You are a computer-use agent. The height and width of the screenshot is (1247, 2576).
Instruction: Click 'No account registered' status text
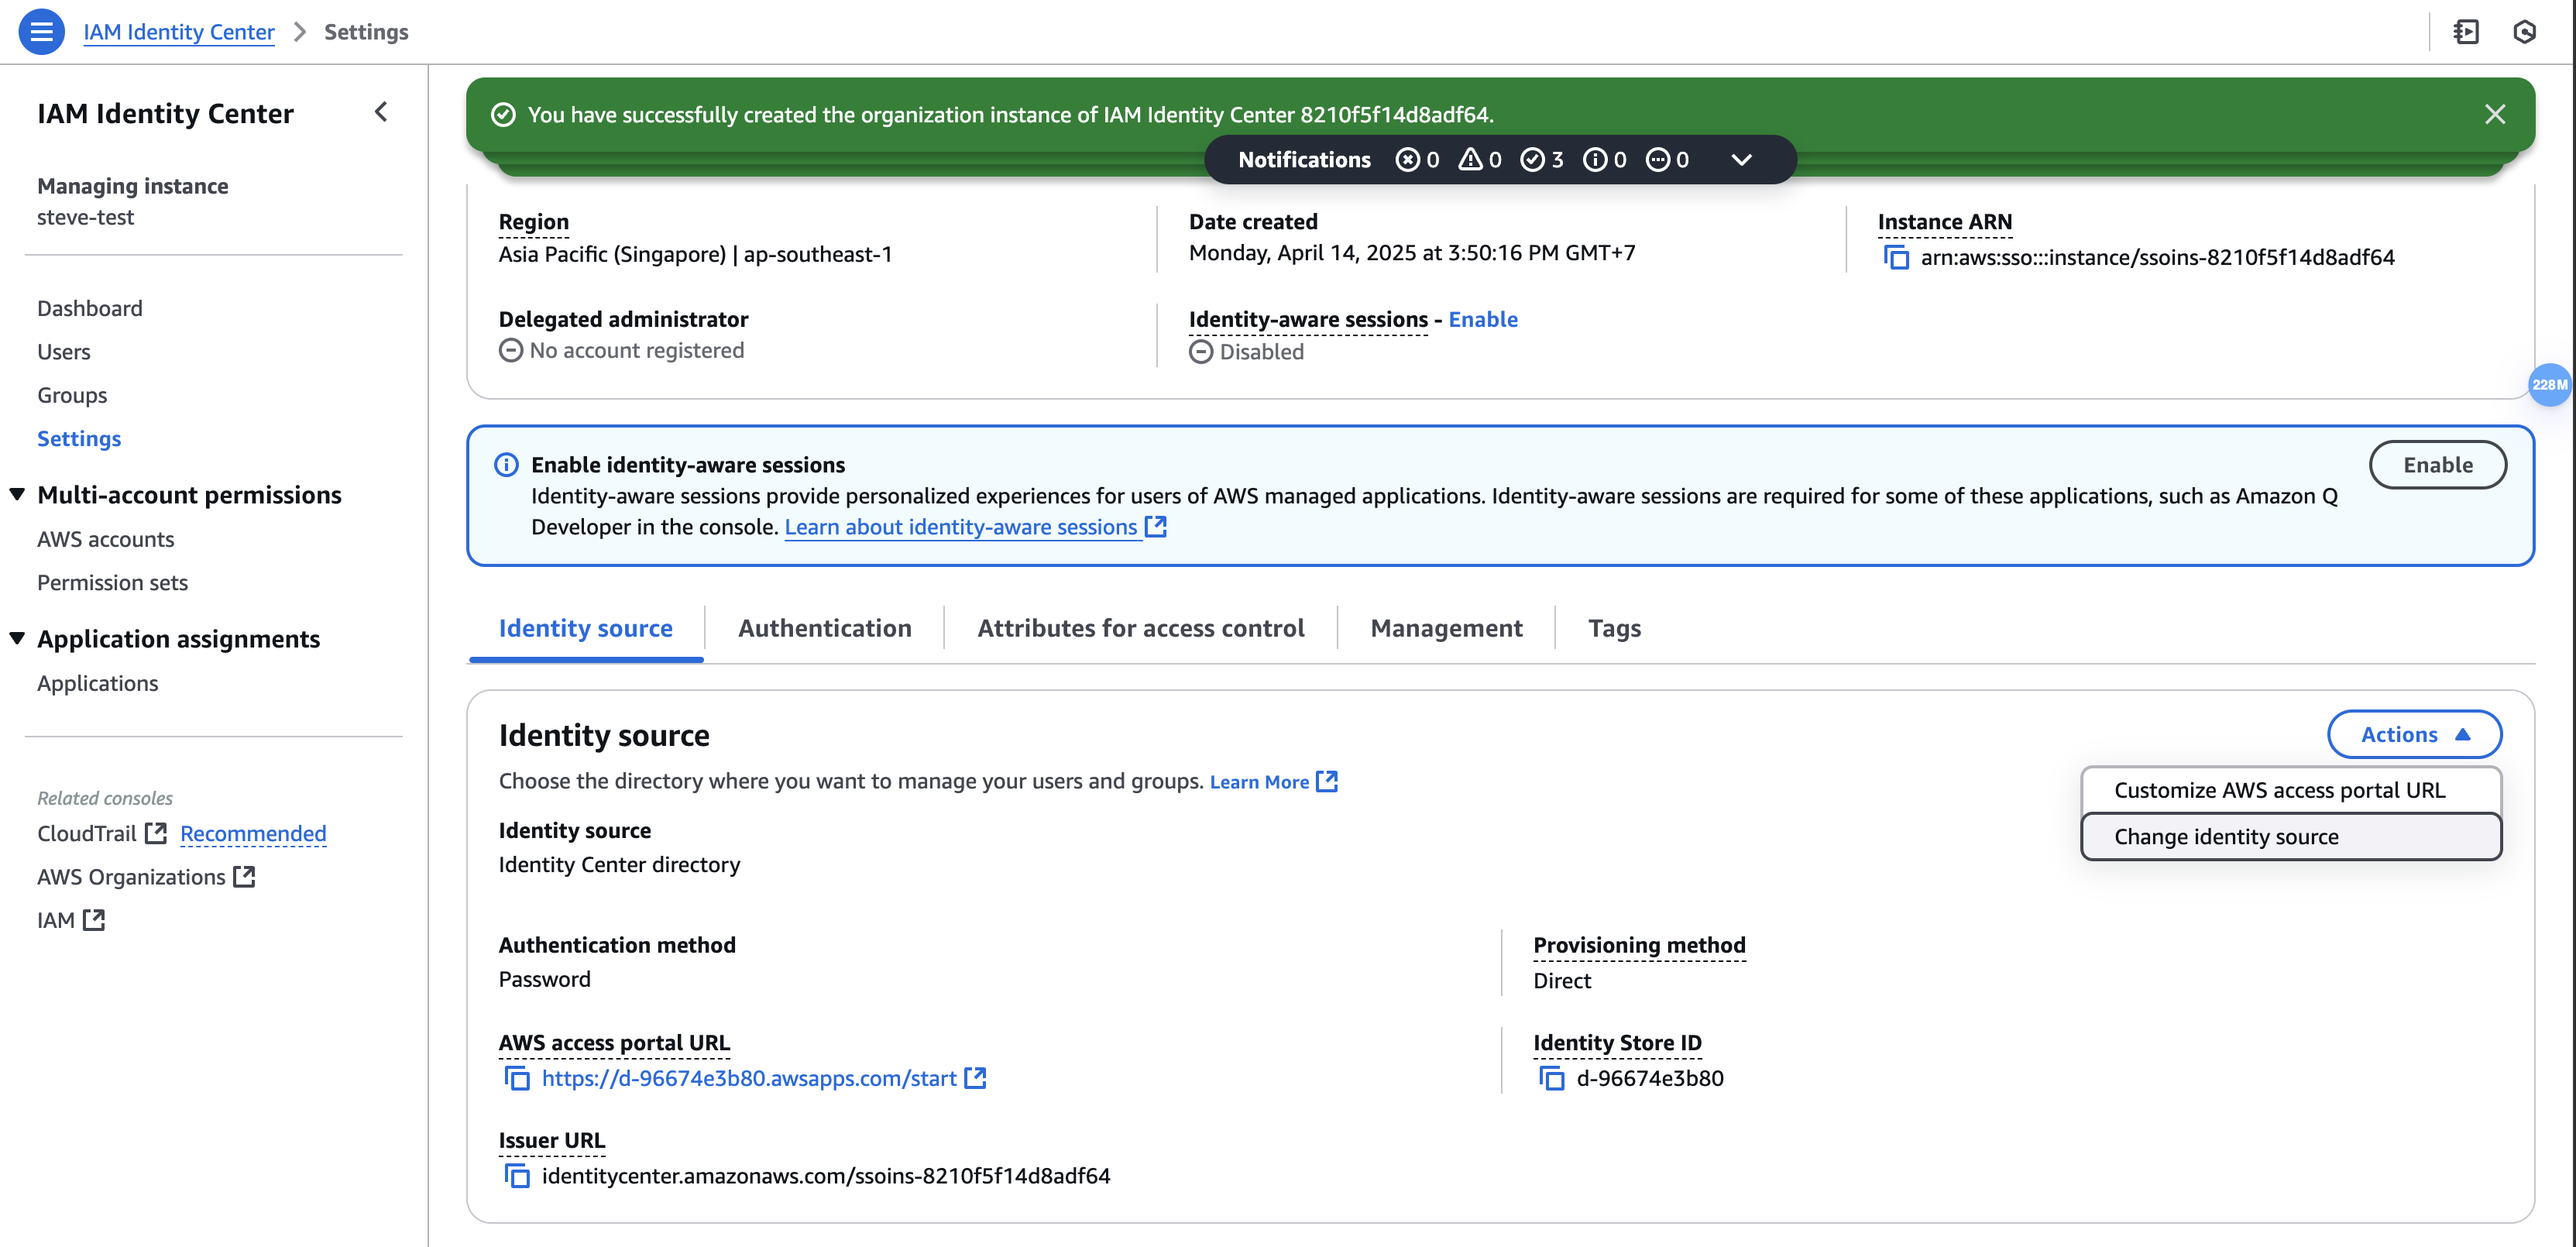point(637,350)
